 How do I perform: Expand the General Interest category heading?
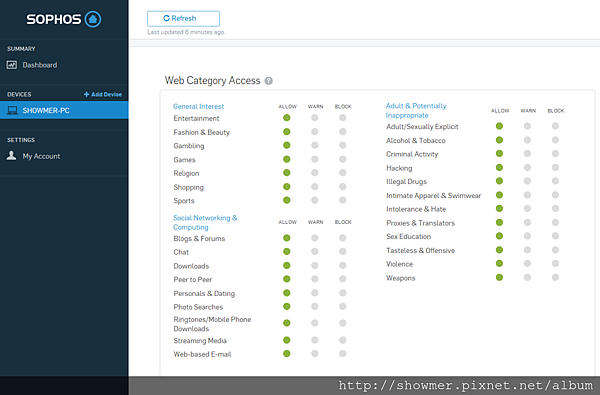198,106
